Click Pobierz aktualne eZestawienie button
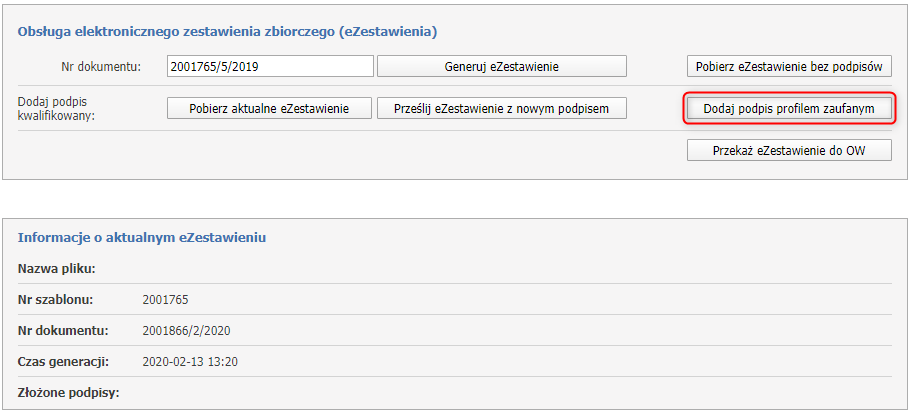This screenshot has width=912, height=414. pos(269,108)
